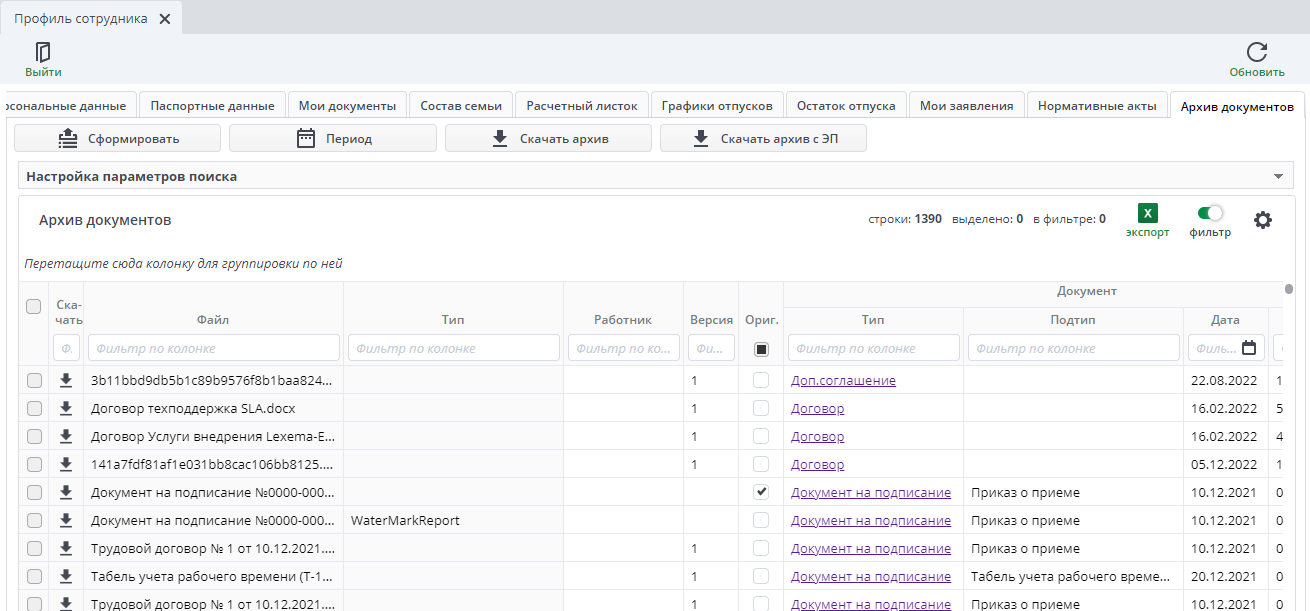
Task: Toggle the Ориг. column filter checkbox
Action: pyautogui.click(x=762, y=349)
